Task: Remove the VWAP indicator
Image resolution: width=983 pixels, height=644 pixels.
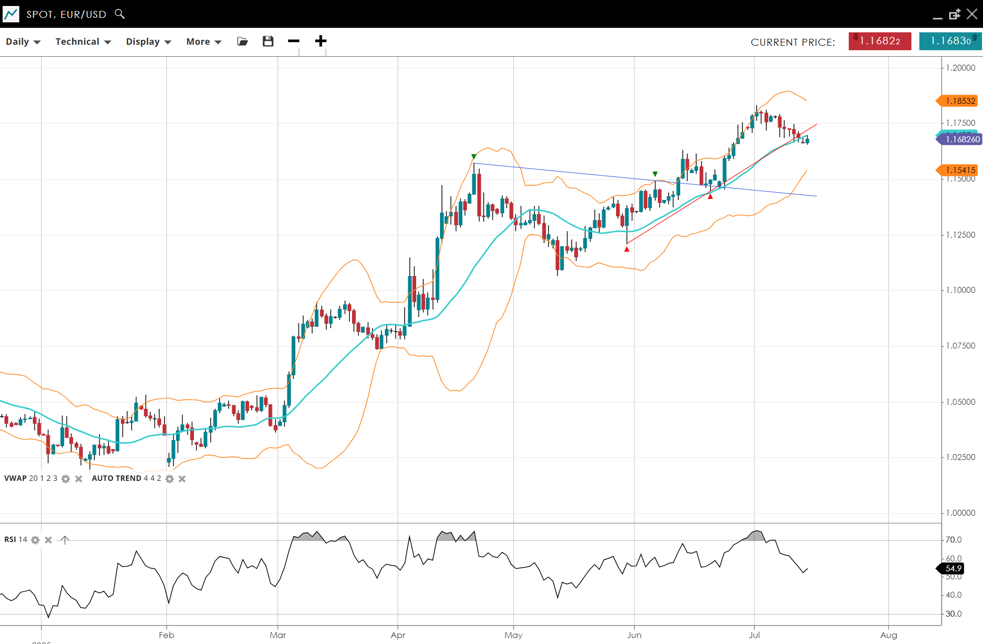Action: [79, 479]
